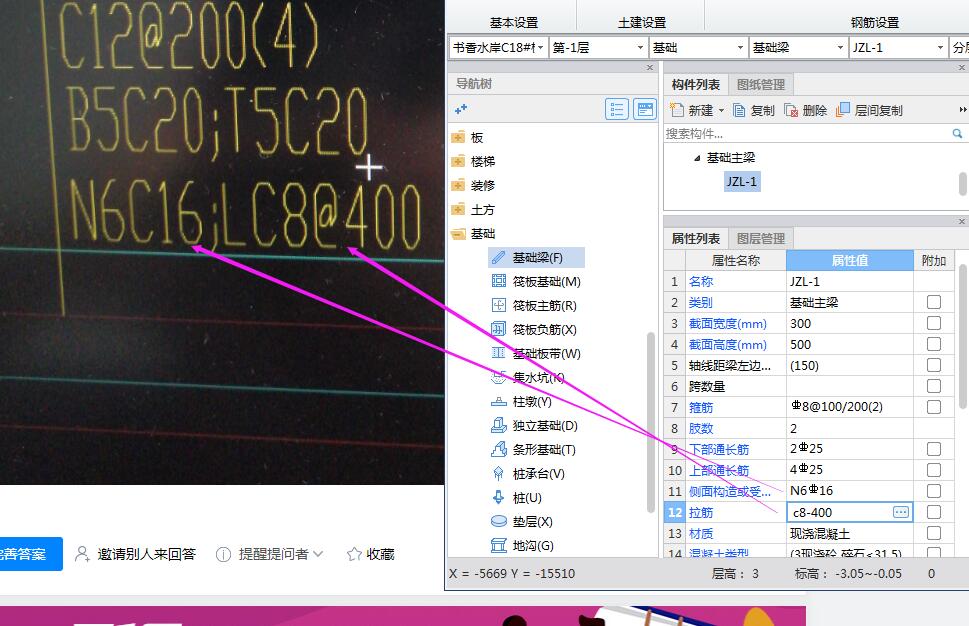The width and height of the screenshot is (969, 626).
Task: Open the 构件列表 tab
Action: tap(695, 85)
